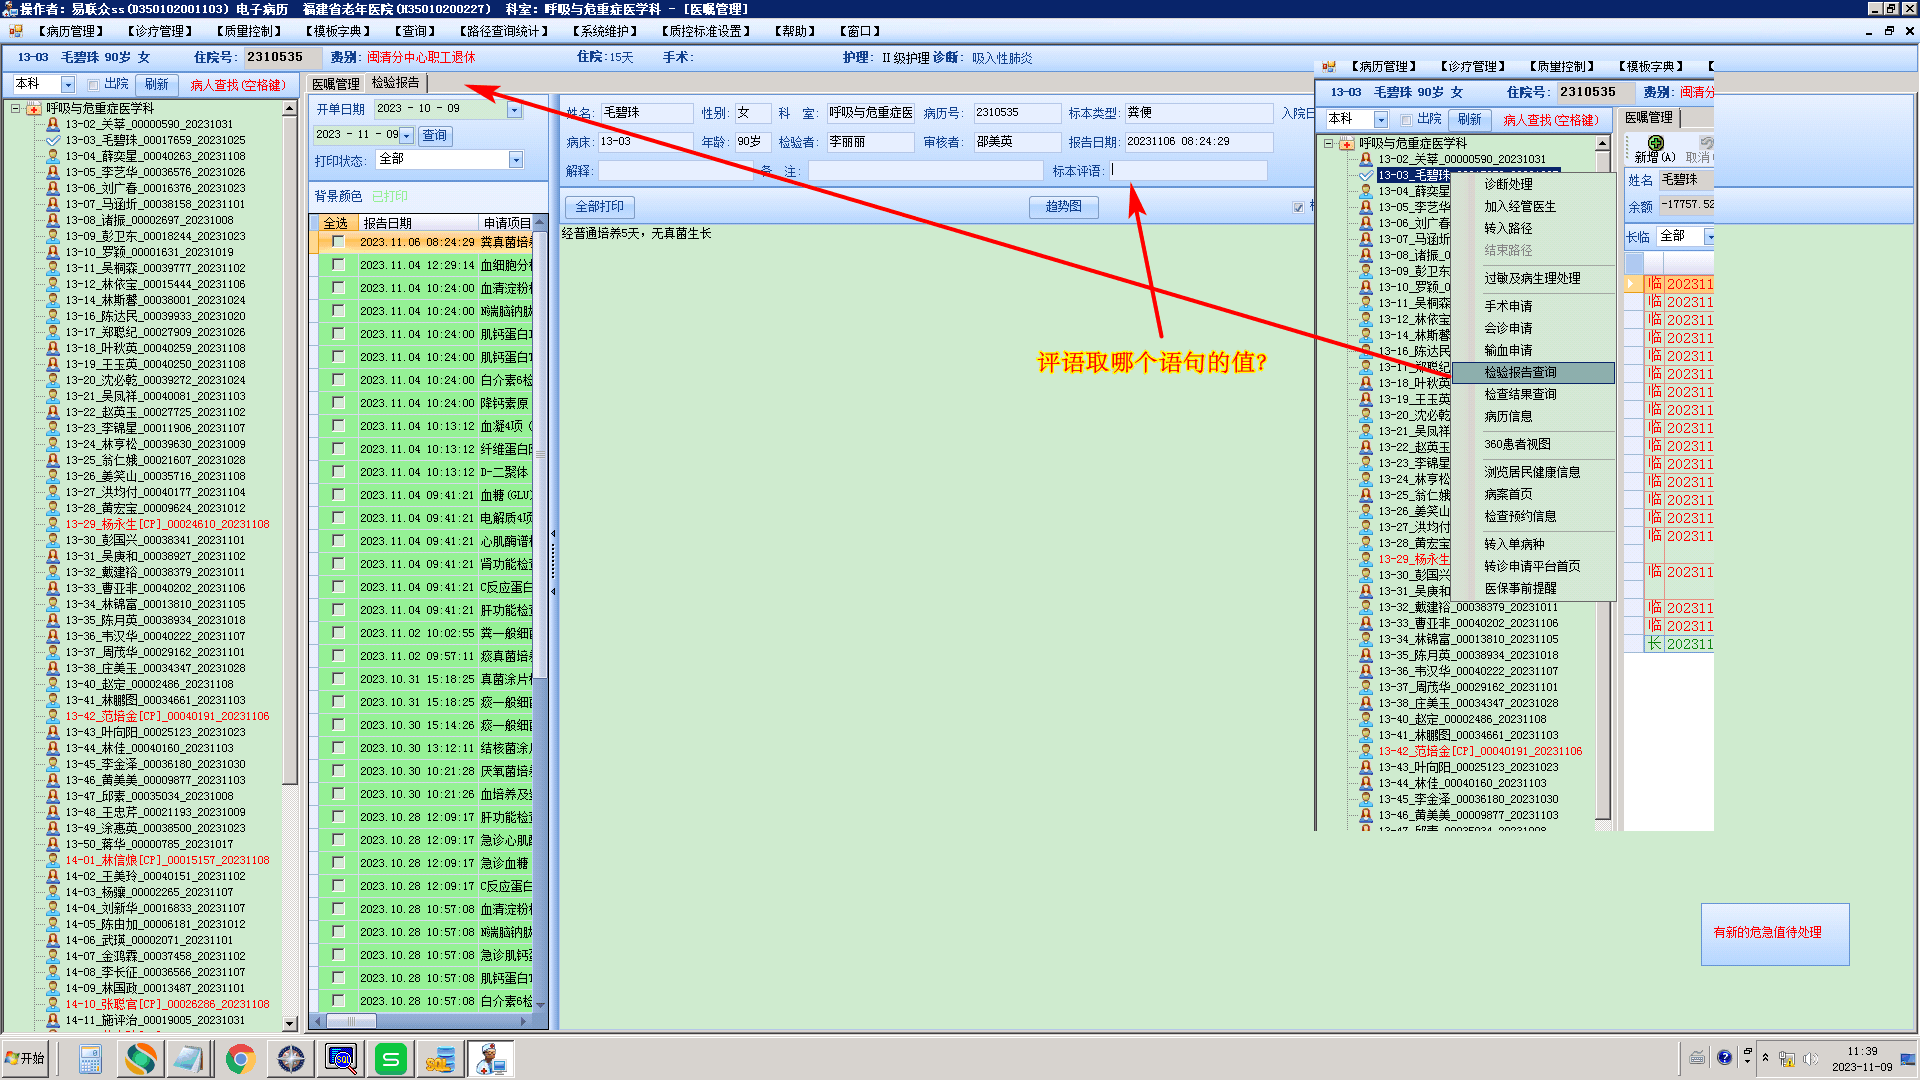
Task: Open the 打印状态 dropdown
Action: click(x=516, y=160)
